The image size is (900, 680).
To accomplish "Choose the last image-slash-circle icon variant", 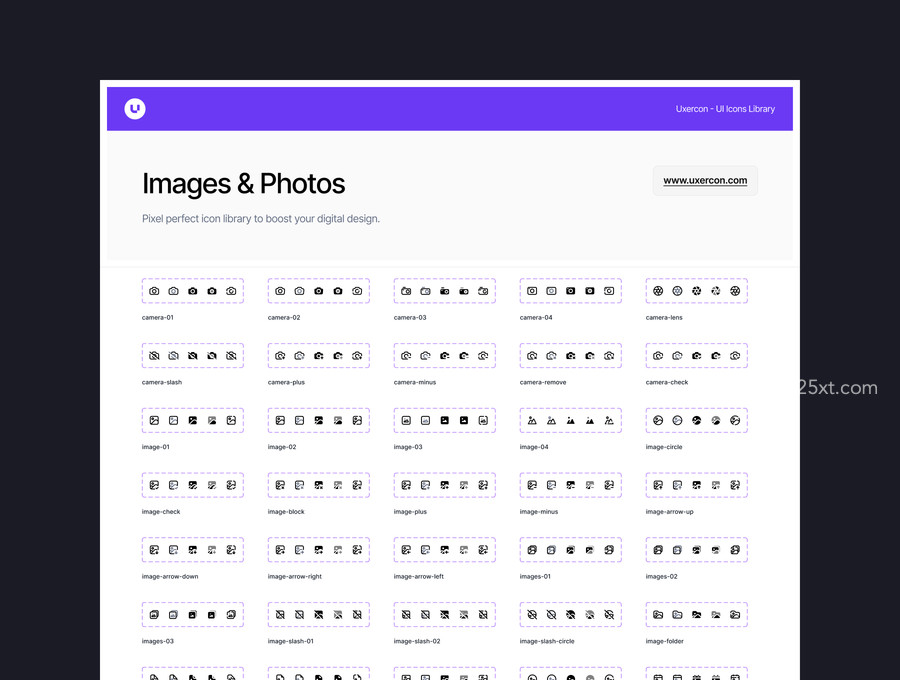I will tap(609, 615).
